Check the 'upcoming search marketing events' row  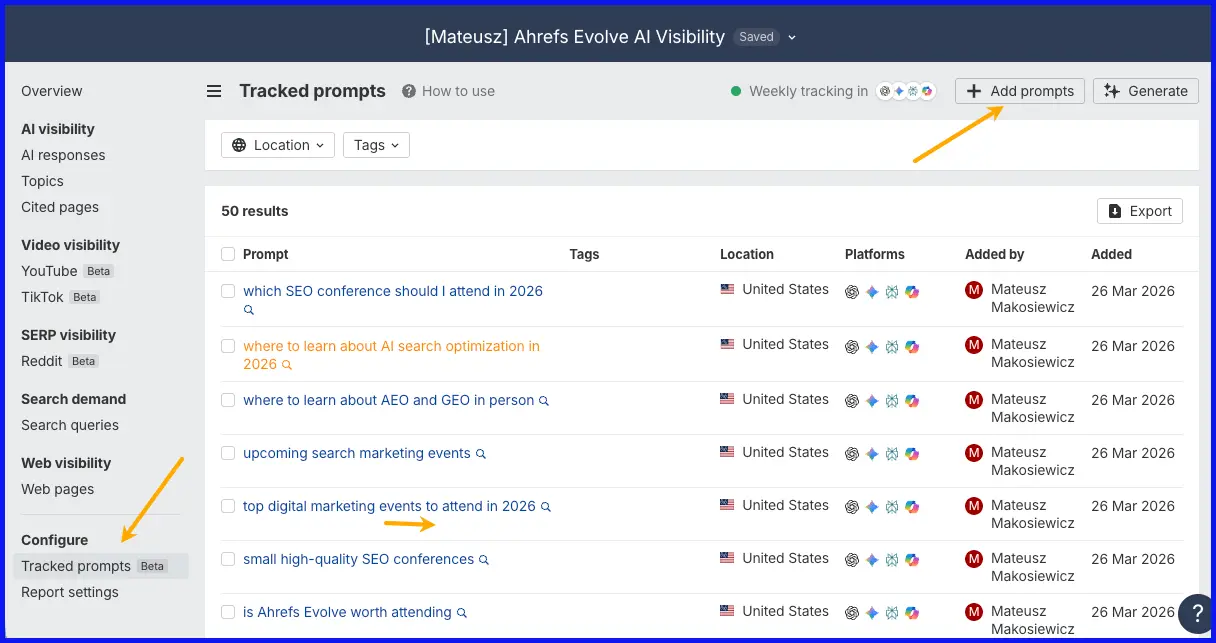coord(228,453)
